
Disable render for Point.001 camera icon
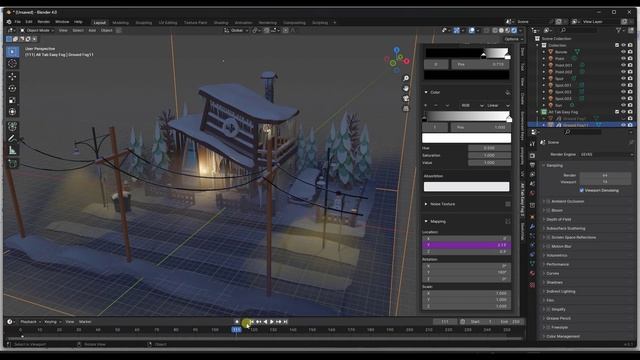click(x=630, y=65)
